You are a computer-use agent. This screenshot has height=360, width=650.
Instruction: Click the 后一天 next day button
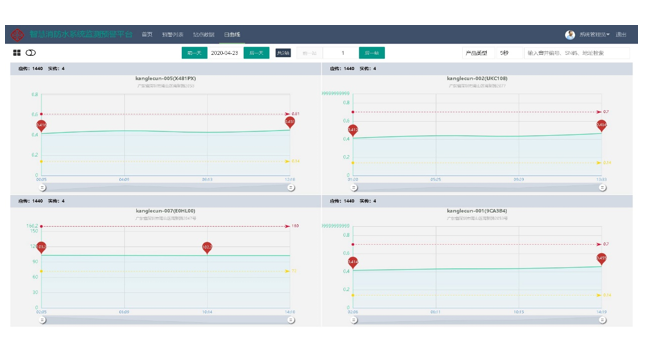click(x=256, y=53)
